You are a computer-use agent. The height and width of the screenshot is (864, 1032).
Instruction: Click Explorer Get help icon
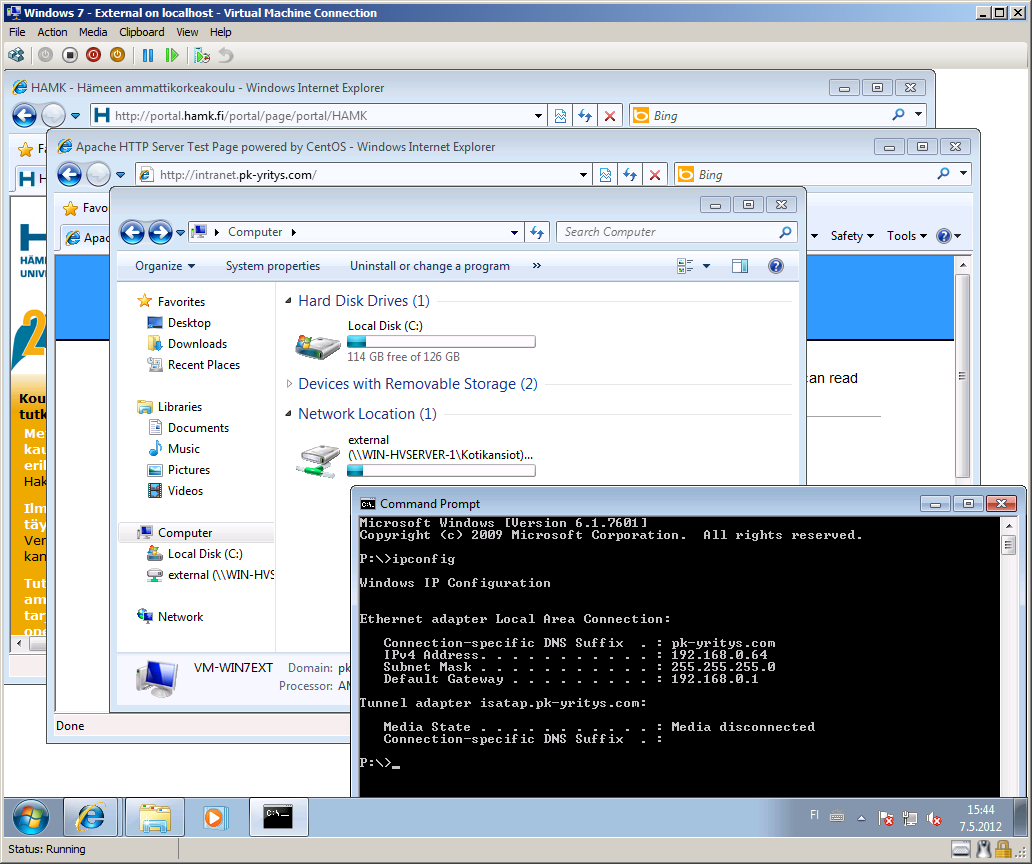point(776,266)
